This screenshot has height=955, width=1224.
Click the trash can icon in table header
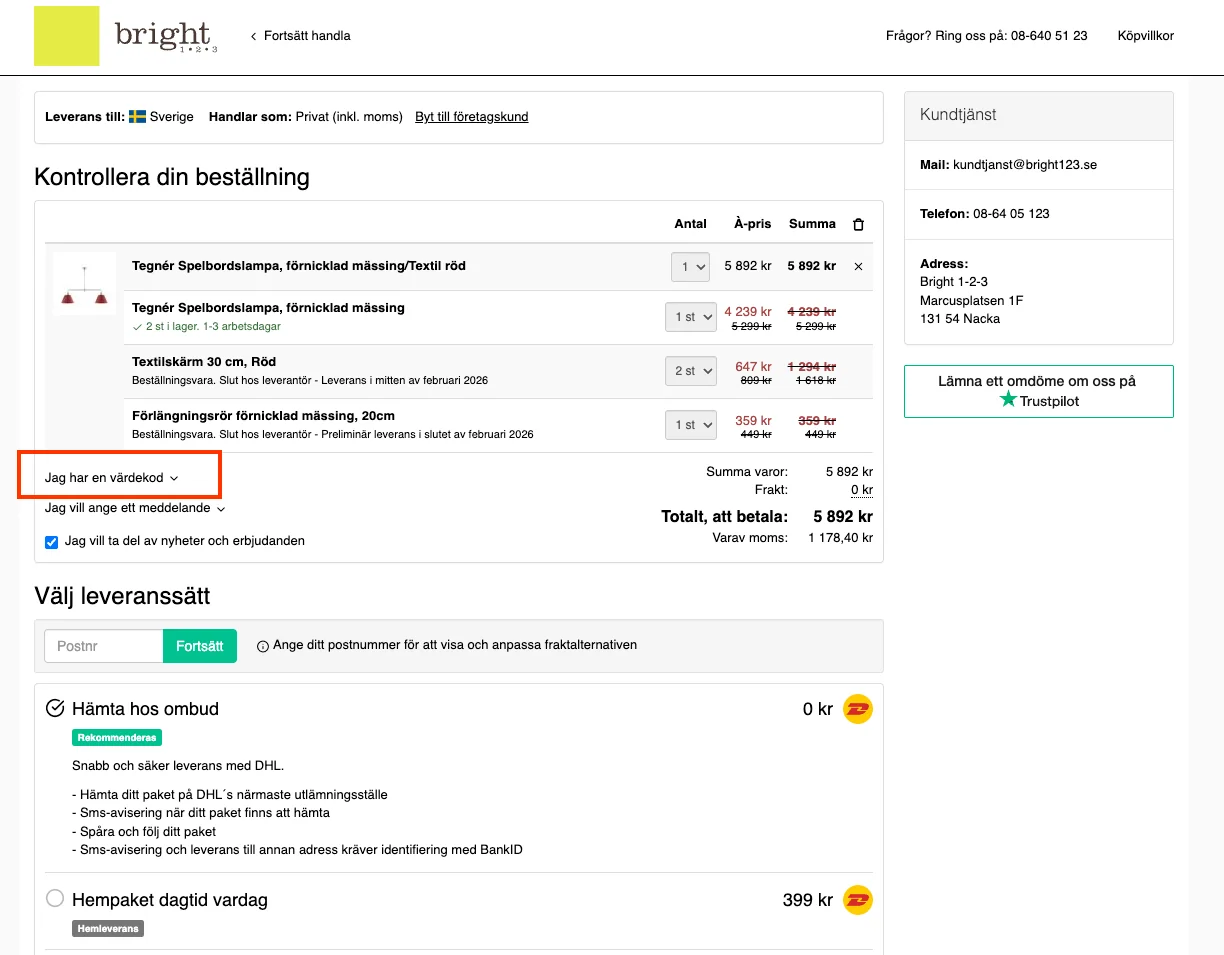[858, 224]
